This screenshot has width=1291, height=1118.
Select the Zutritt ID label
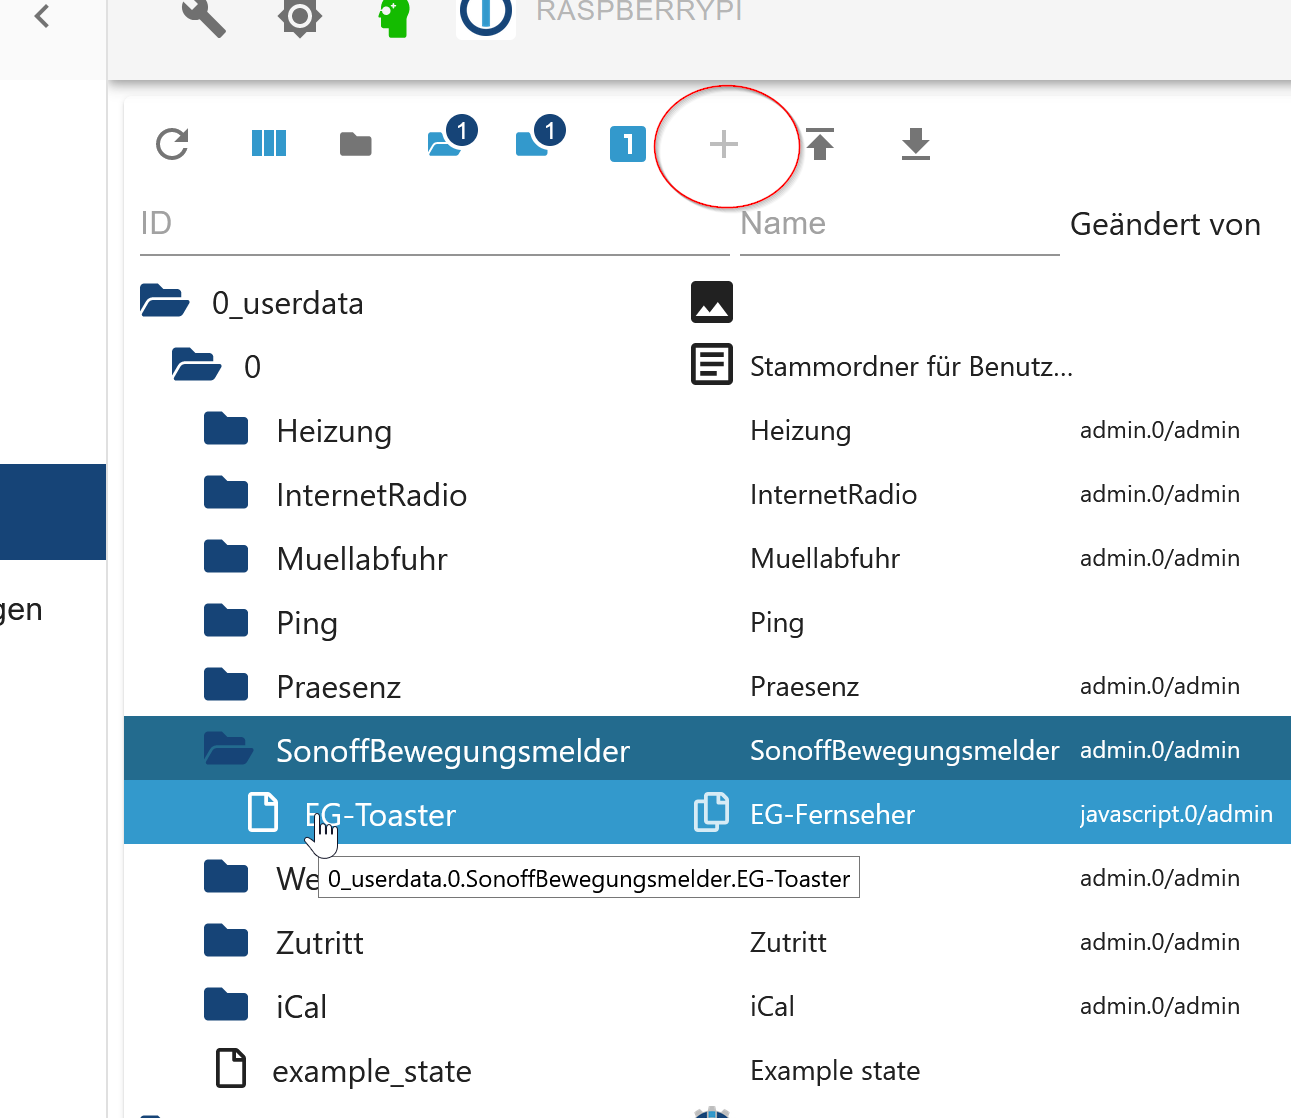[x=320, y=943]
